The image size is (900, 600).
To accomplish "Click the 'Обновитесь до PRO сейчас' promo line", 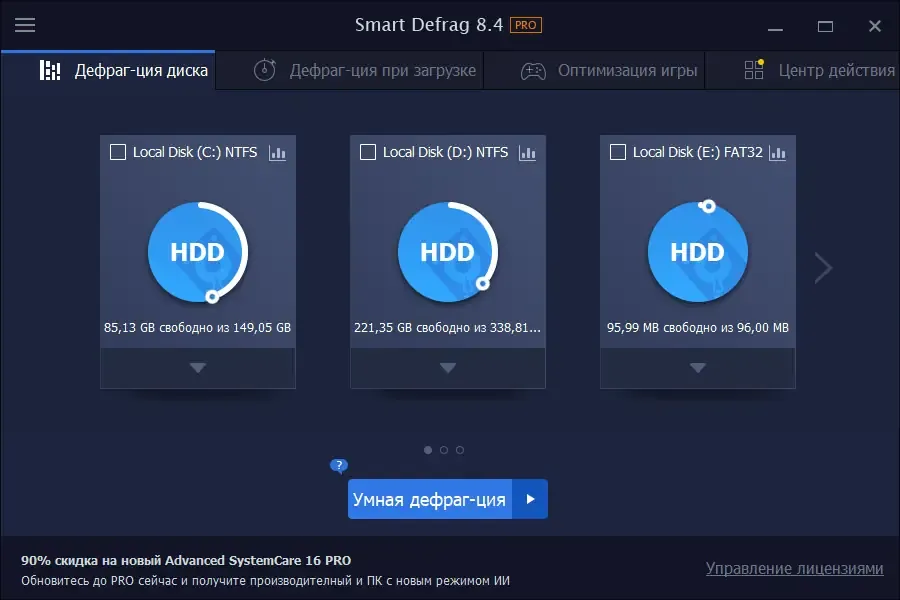I will 265,580.
